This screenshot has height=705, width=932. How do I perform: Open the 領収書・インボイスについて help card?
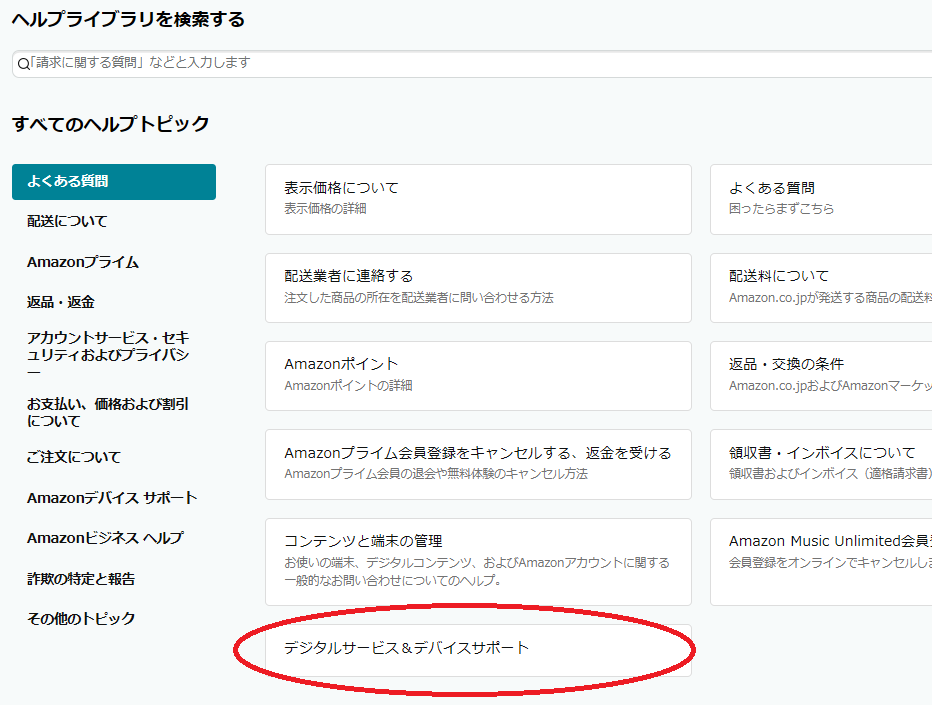click(821, 465)
